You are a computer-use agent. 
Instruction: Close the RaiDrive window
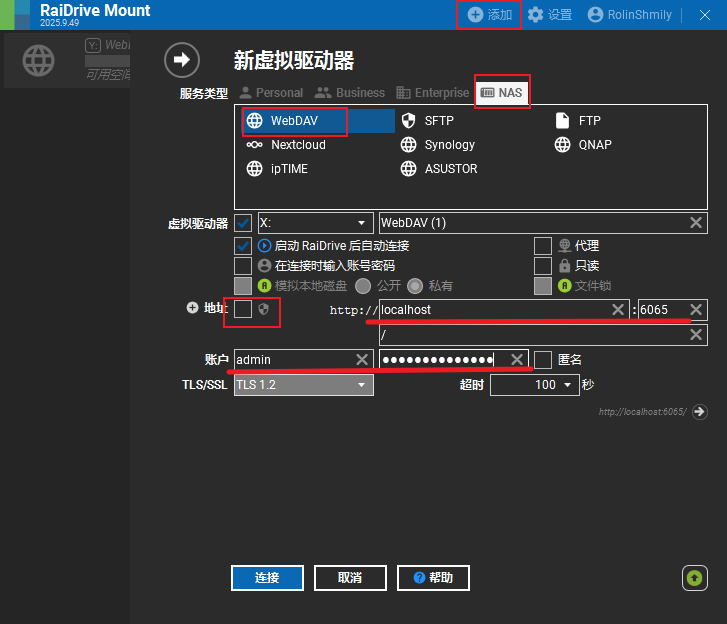click(705, 15)
